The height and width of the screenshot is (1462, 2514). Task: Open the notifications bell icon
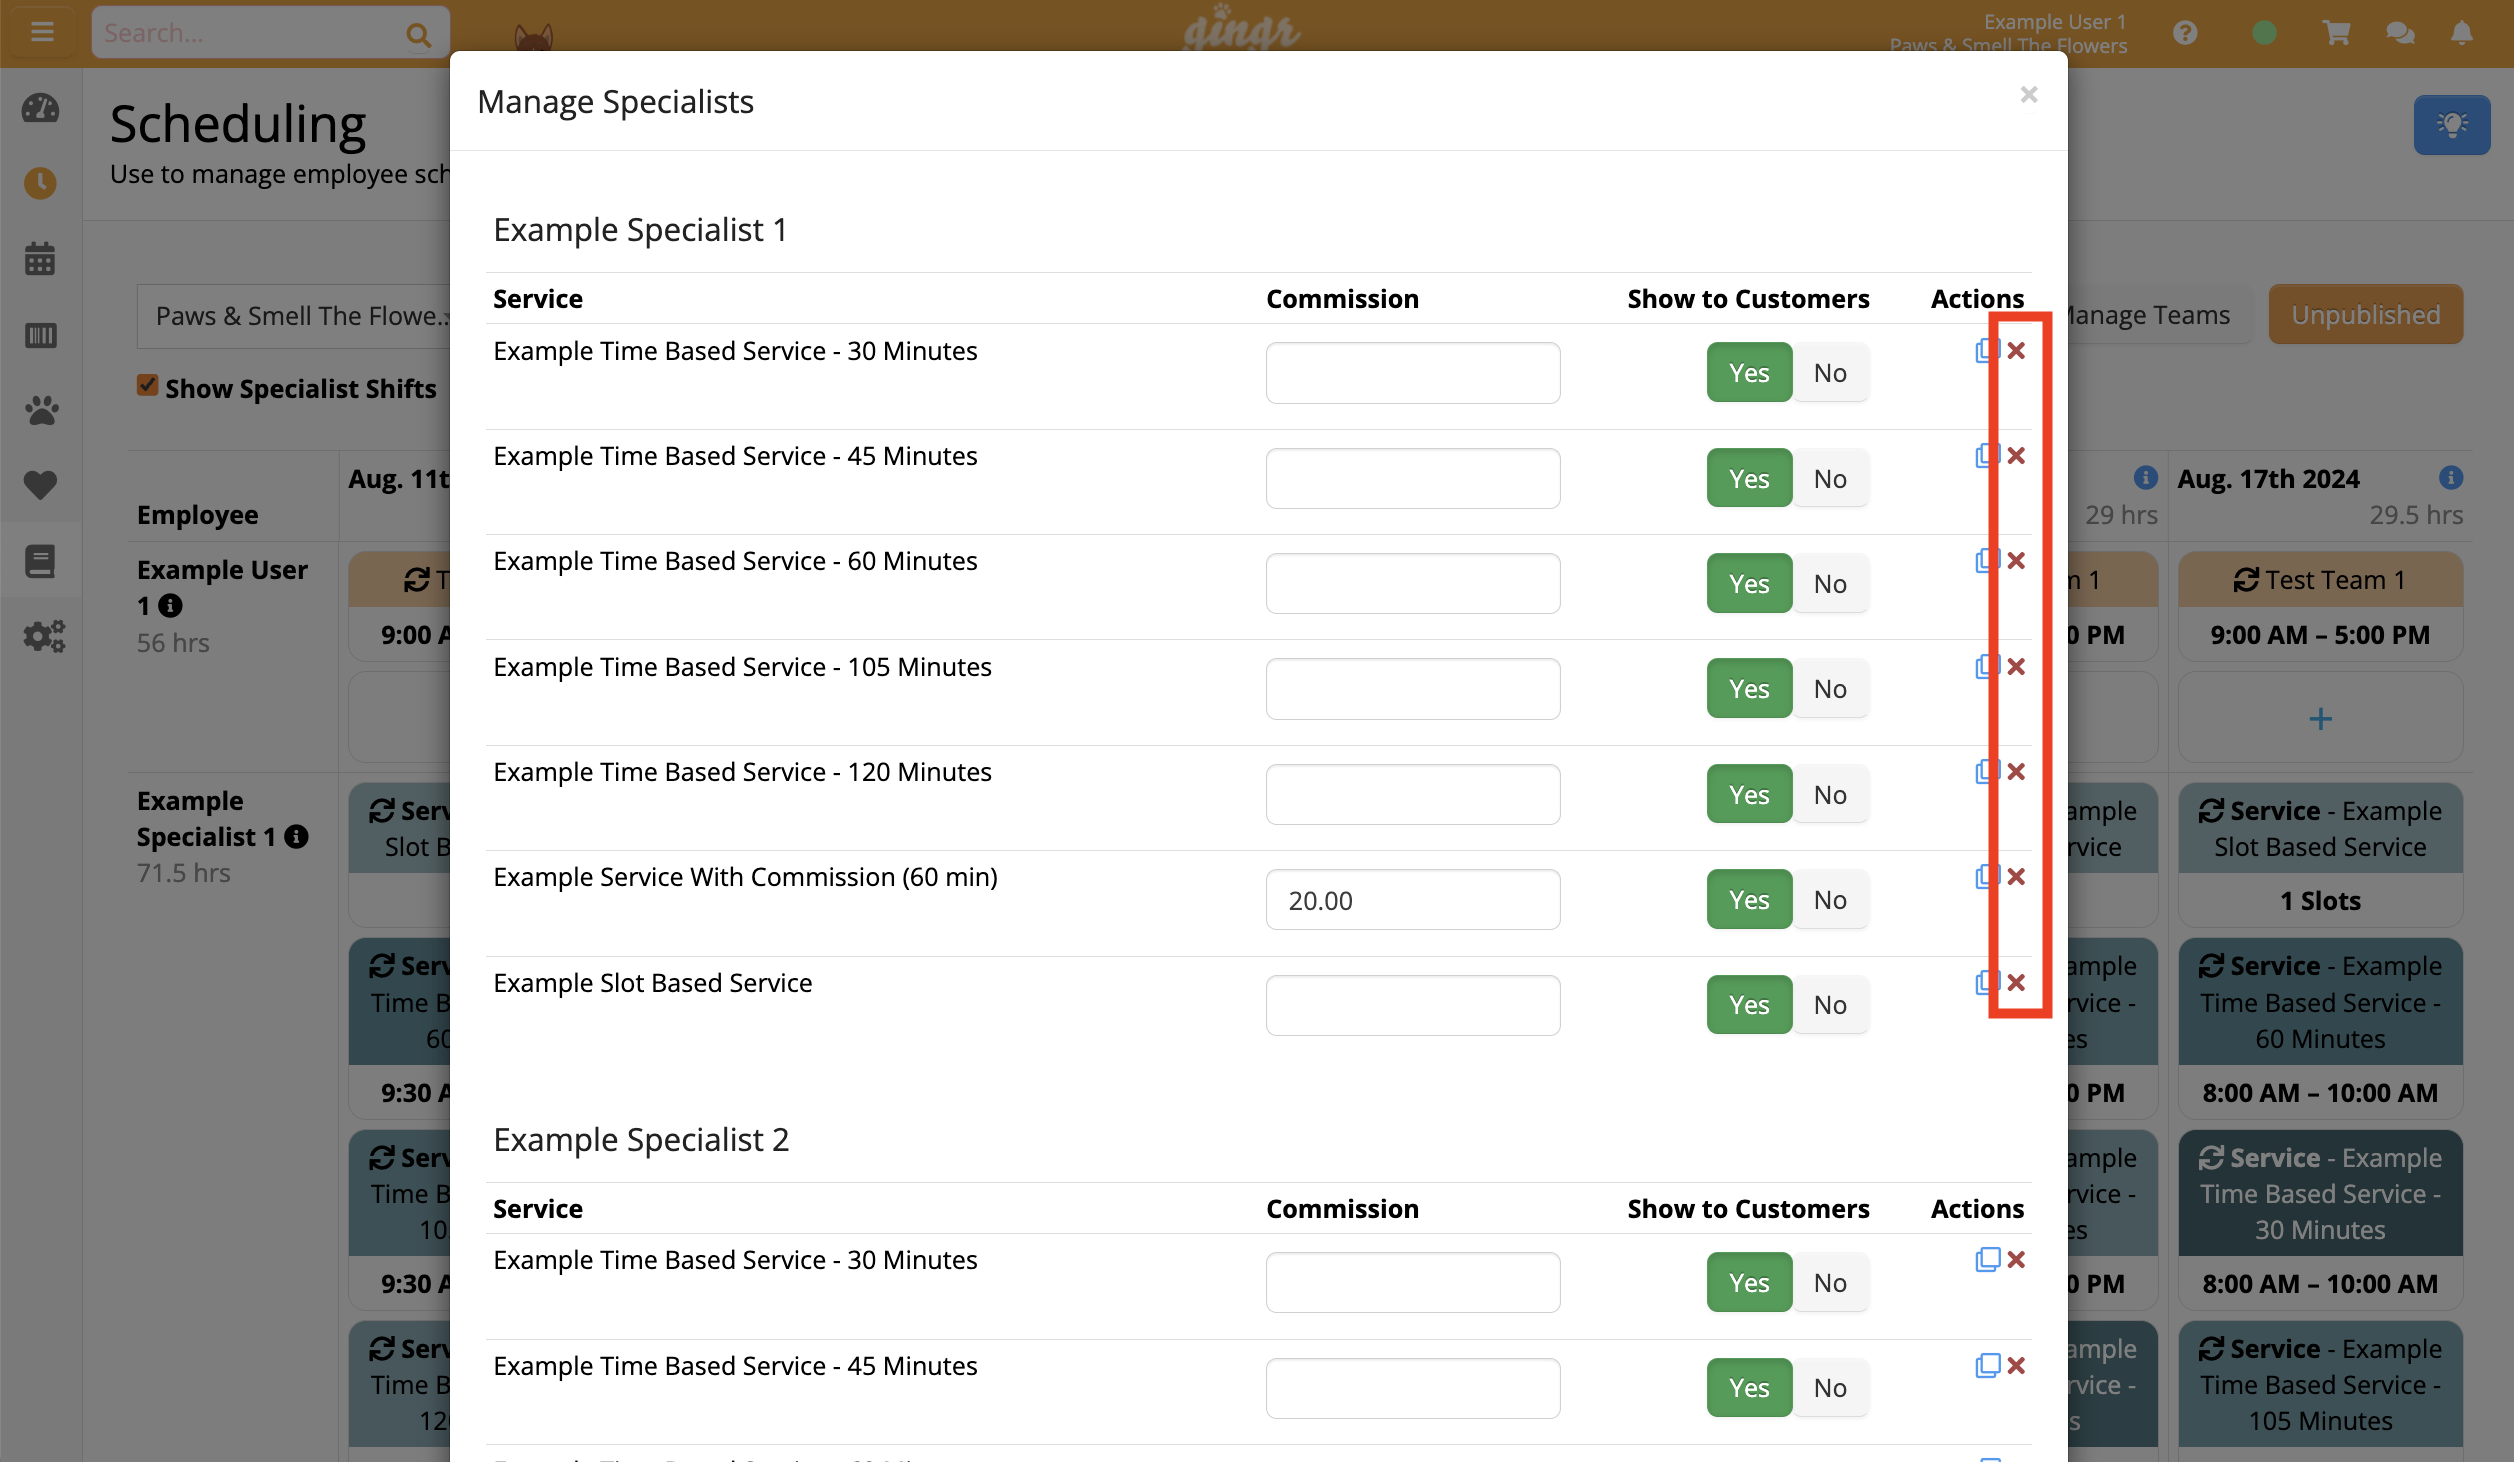click(x=2464, y=32)
